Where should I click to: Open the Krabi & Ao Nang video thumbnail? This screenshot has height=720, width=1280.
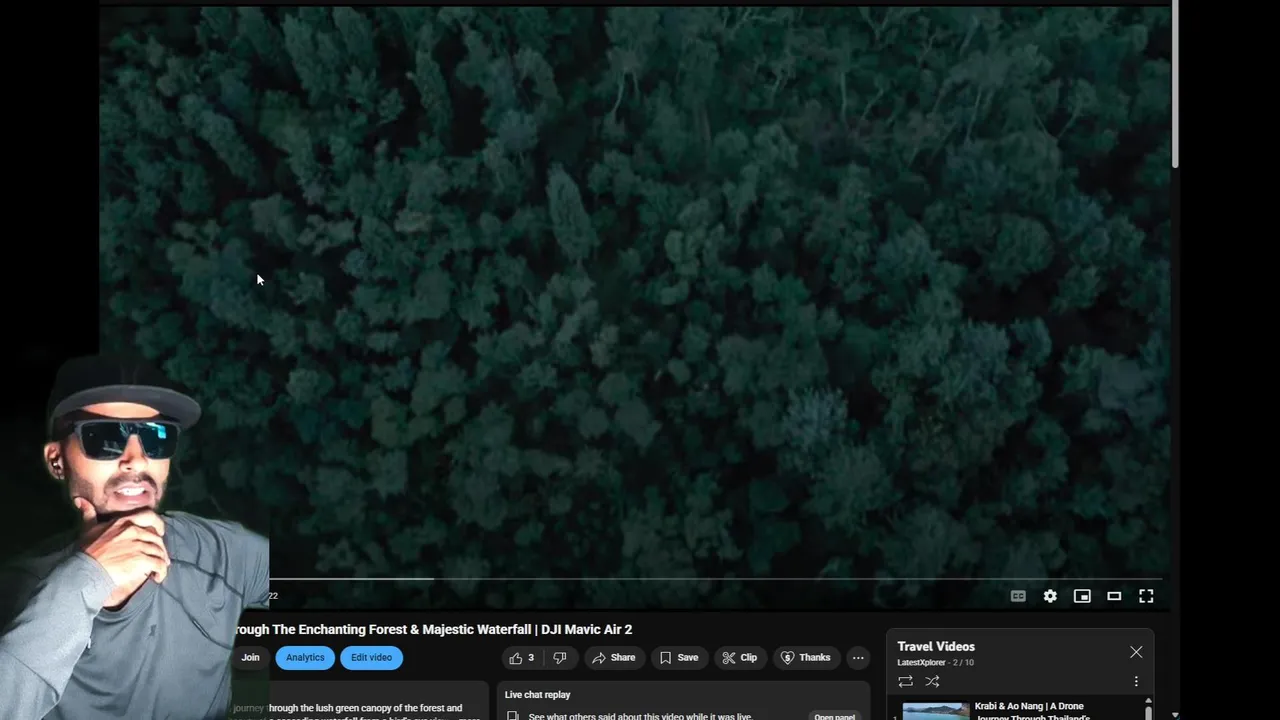pos(935,711)
